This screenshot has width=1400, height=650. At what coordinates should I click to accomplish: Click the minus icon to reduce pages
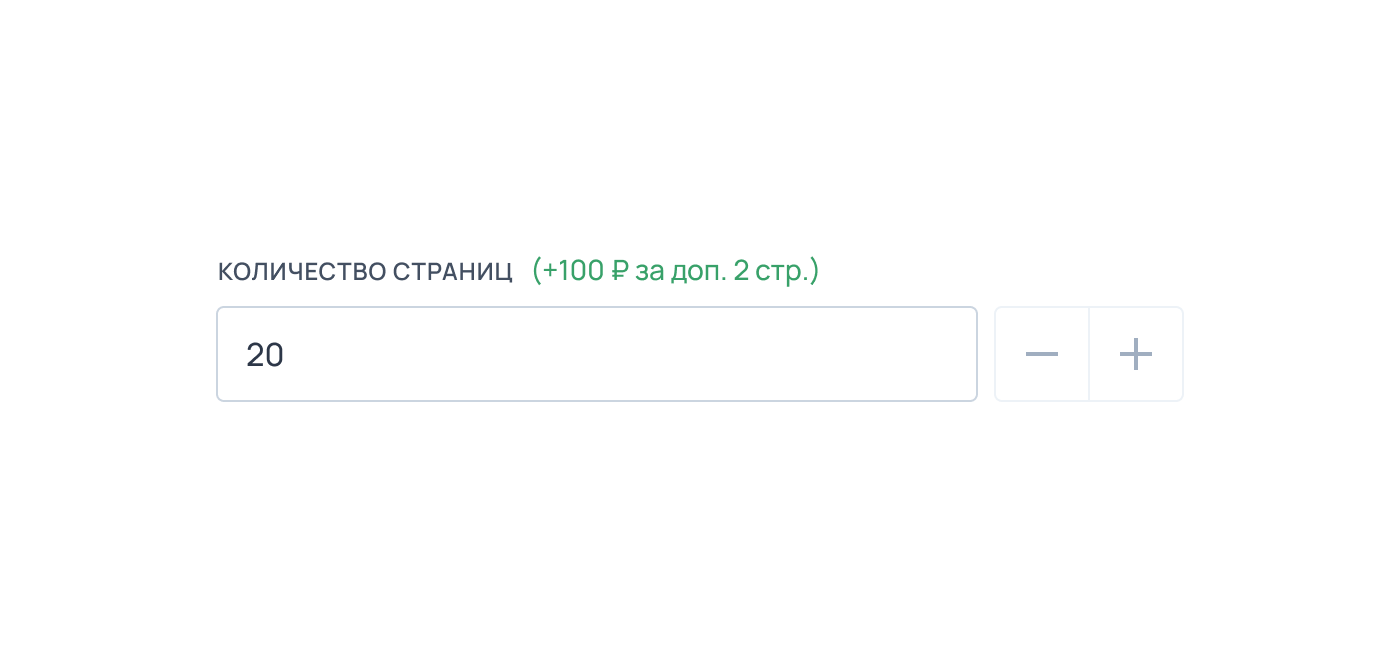[x=1042, y=354]
